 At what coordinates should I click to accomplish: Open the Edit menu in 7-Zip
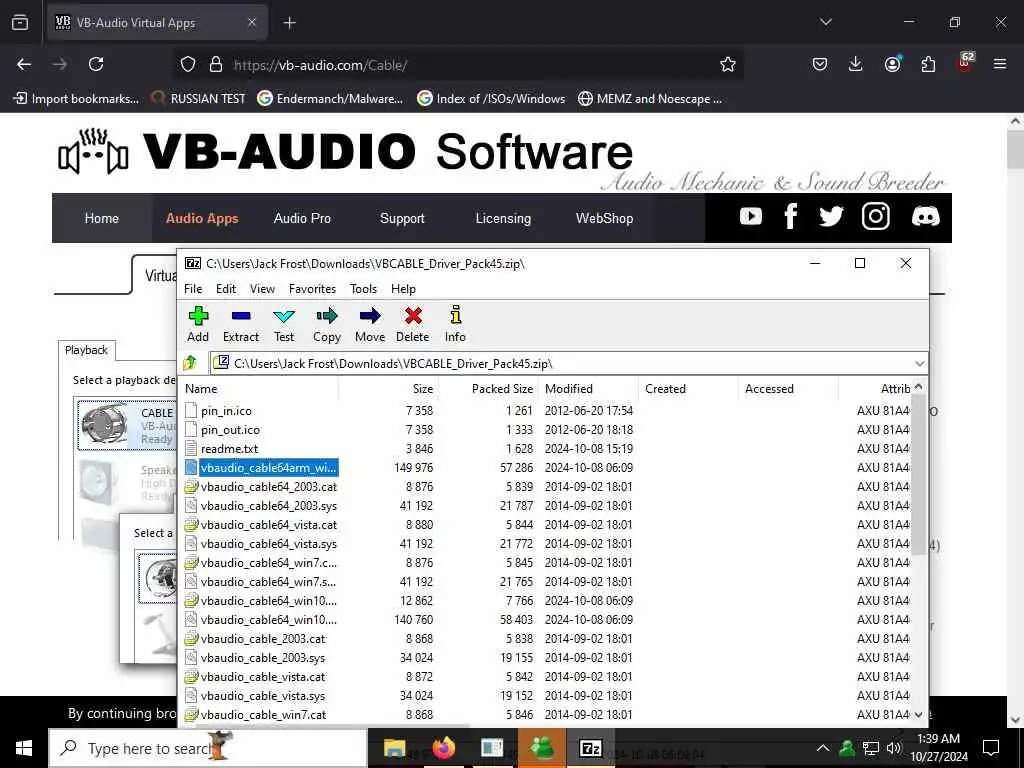tap(226, 289)
